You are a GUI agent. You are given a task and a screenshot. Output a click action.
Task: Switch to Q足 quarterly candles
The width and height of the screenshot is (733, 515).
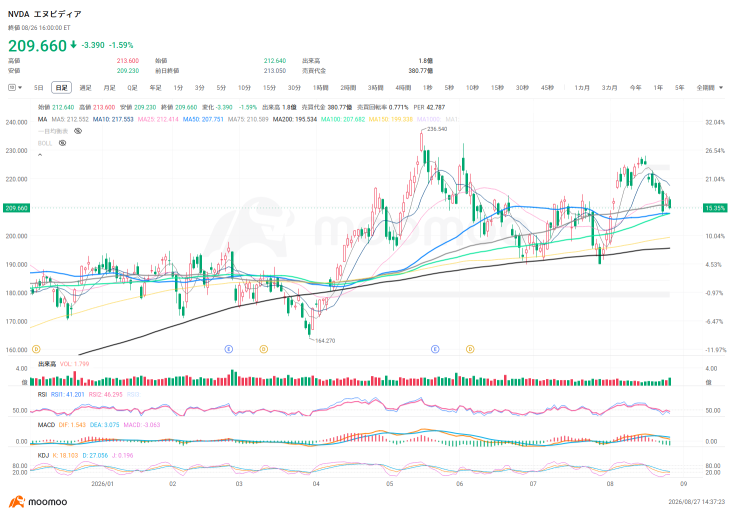pos(132,87)
